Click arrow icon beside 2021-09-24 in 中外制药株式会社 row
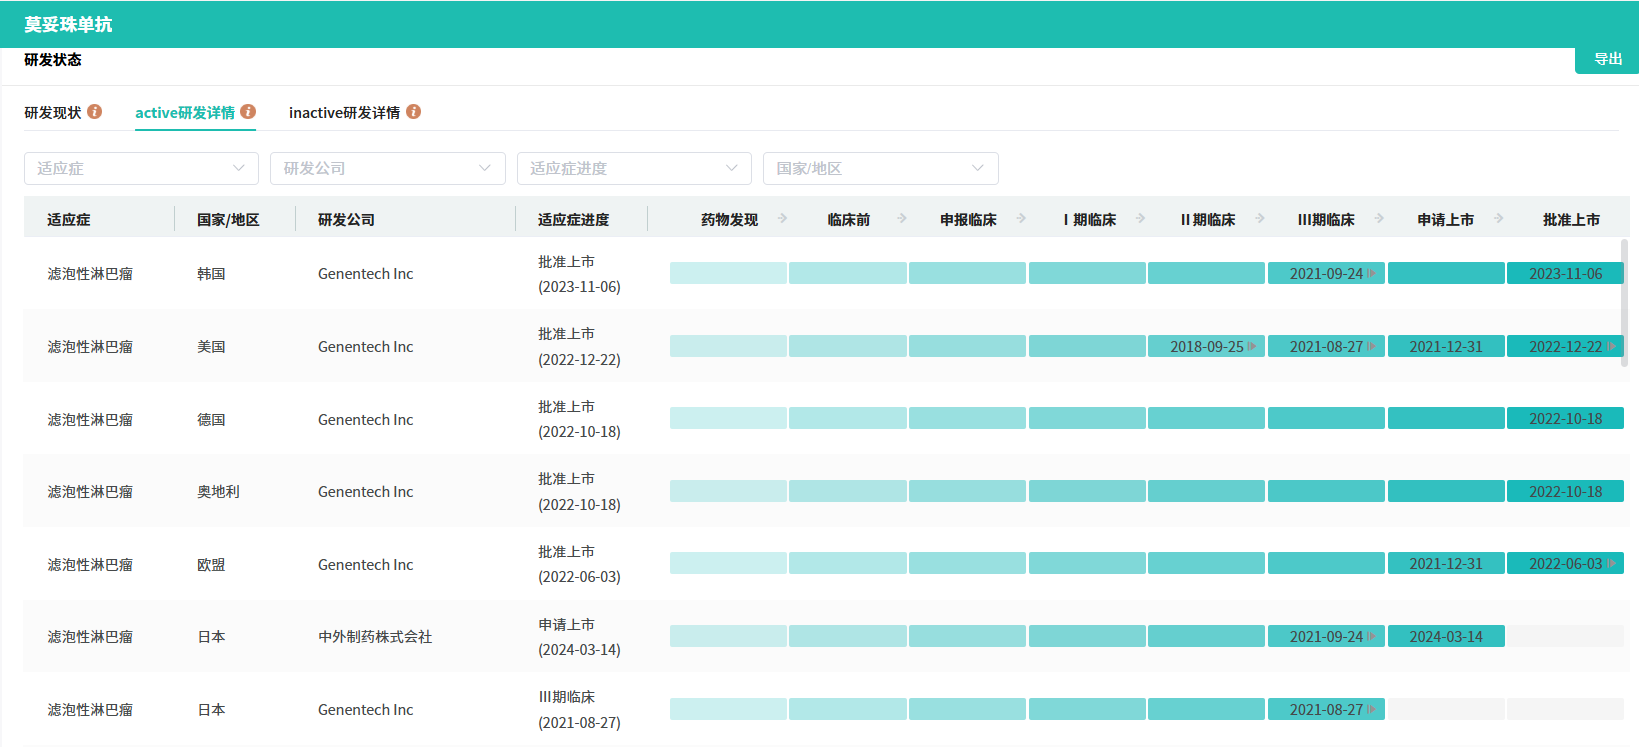 pos(1372,637)
